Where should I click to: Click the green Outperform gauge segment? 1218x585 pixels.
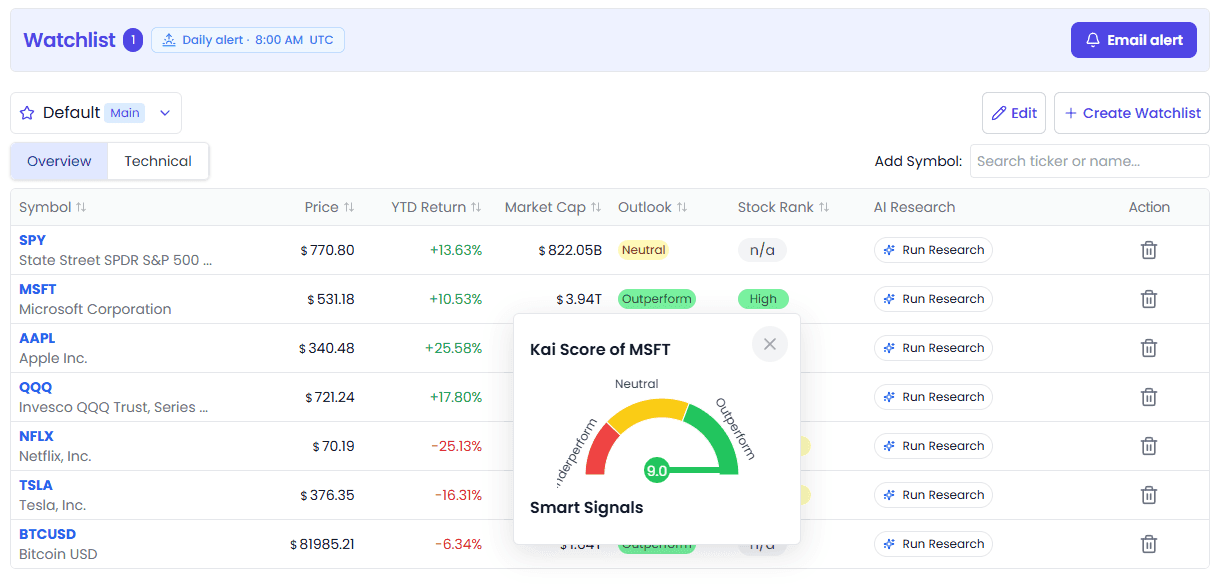point(720,434)
